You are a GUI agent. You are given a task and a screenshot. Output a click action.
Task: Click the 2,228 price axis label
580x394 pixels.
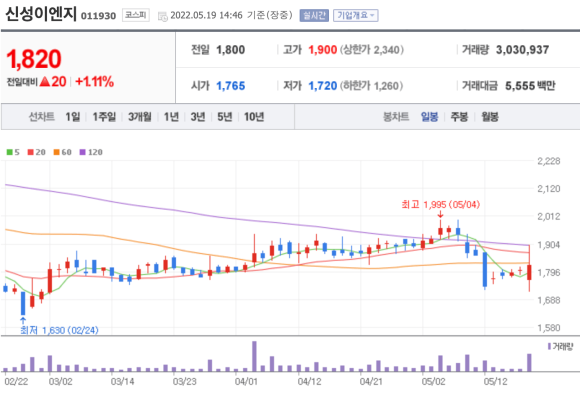(549, 161)
